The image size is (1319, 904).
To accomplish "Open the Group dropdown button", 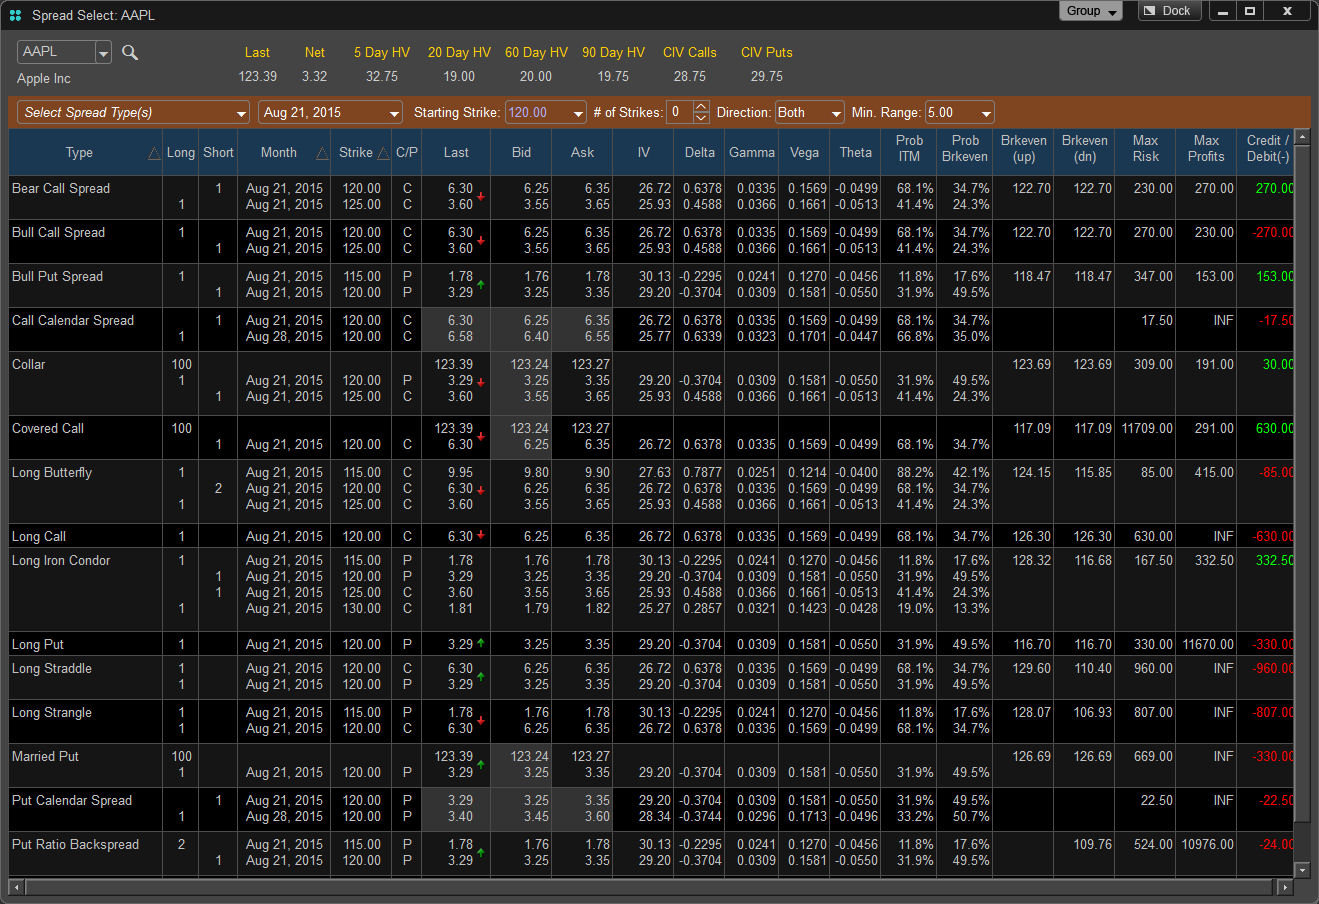I will click(1091, 11).
